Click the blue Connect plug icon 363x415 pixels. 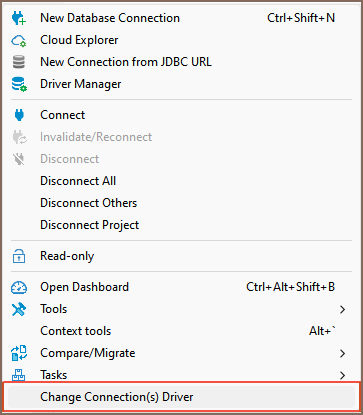[19, 115]
